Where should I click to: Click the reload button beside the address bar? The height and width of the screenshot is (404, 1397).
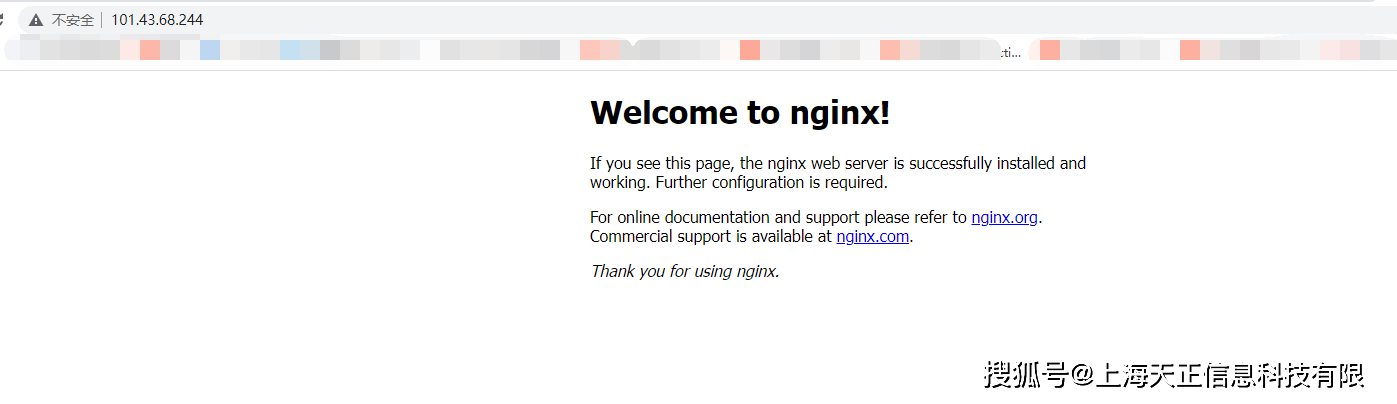pyautogui.click(x=2, y=20)
